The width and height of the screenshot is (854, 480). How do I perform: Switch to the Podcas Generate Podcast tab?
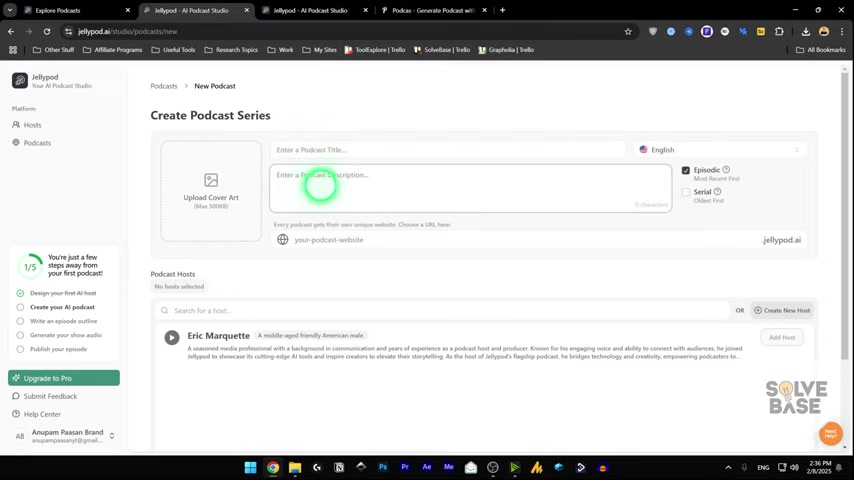tap(434, 10)
